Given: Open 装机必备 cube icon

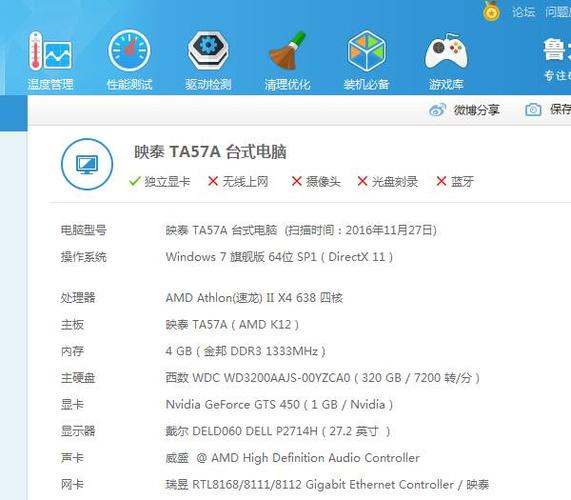Looking at the screenshot, I should coord(366,51).
